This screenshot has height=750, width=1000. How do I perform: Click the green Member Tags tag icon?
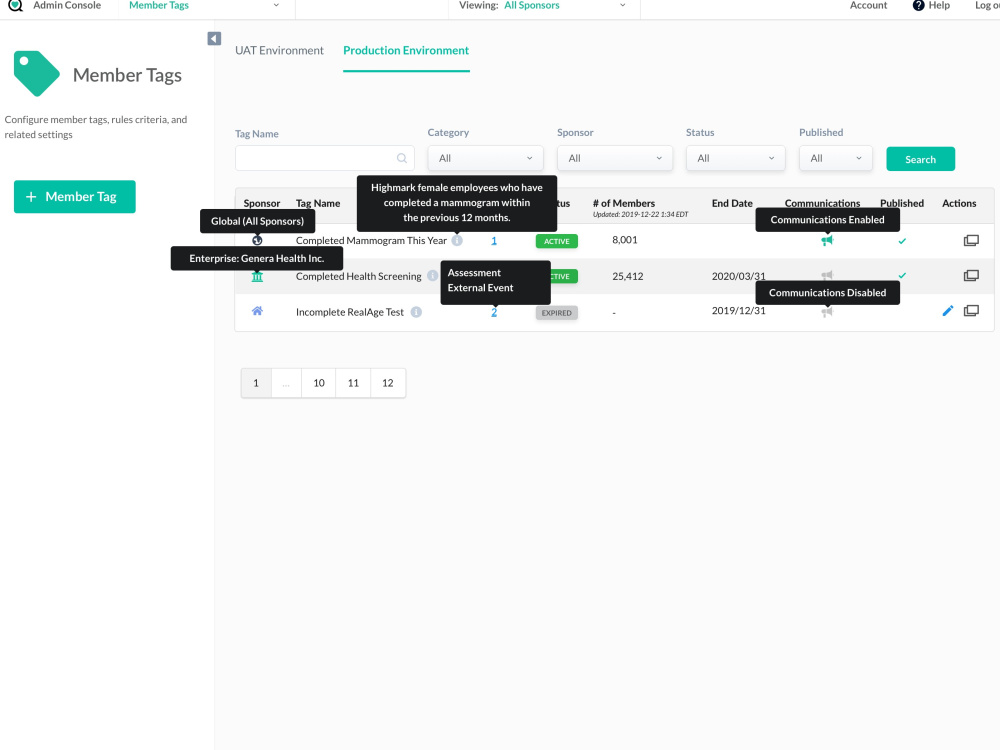click(36, 73)
